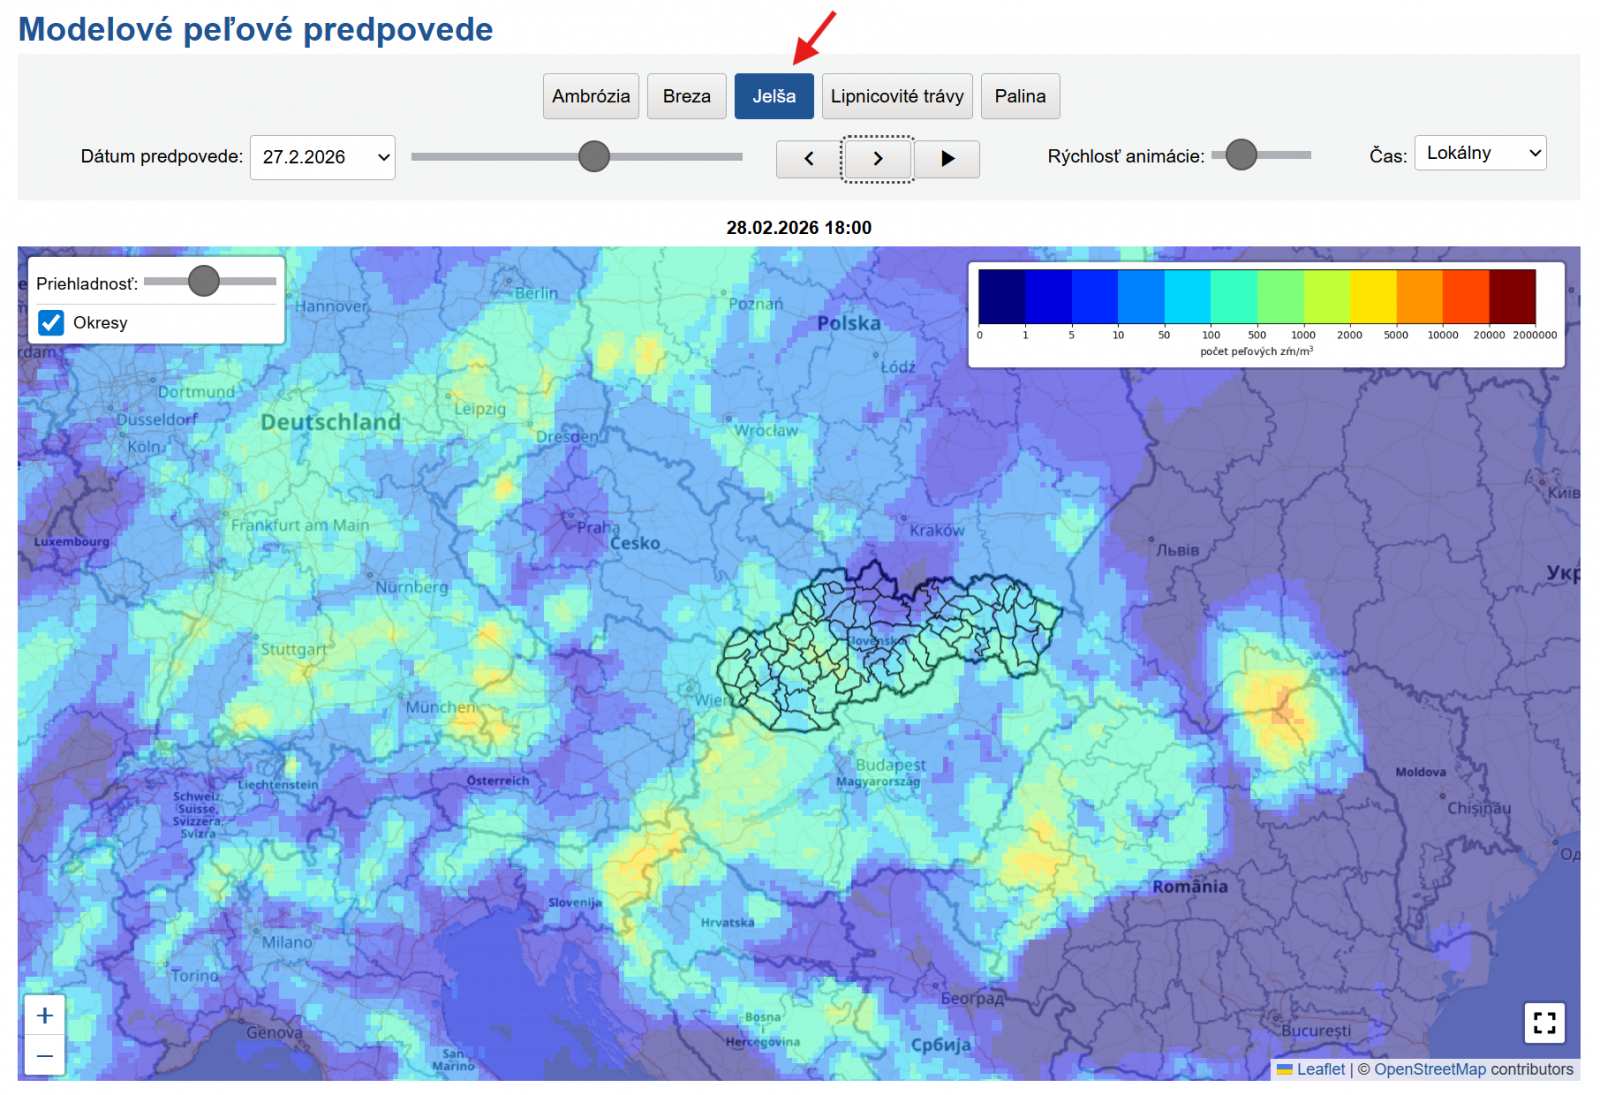Switch to Breza pollen forecast
Screen dimensions: 1600x1095
686,96
